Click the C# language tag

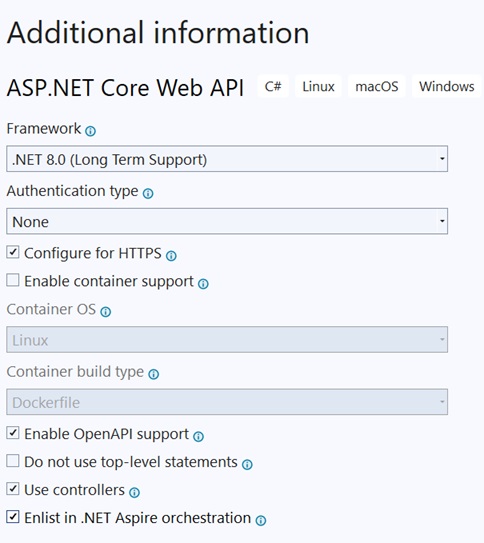(273, 86)
